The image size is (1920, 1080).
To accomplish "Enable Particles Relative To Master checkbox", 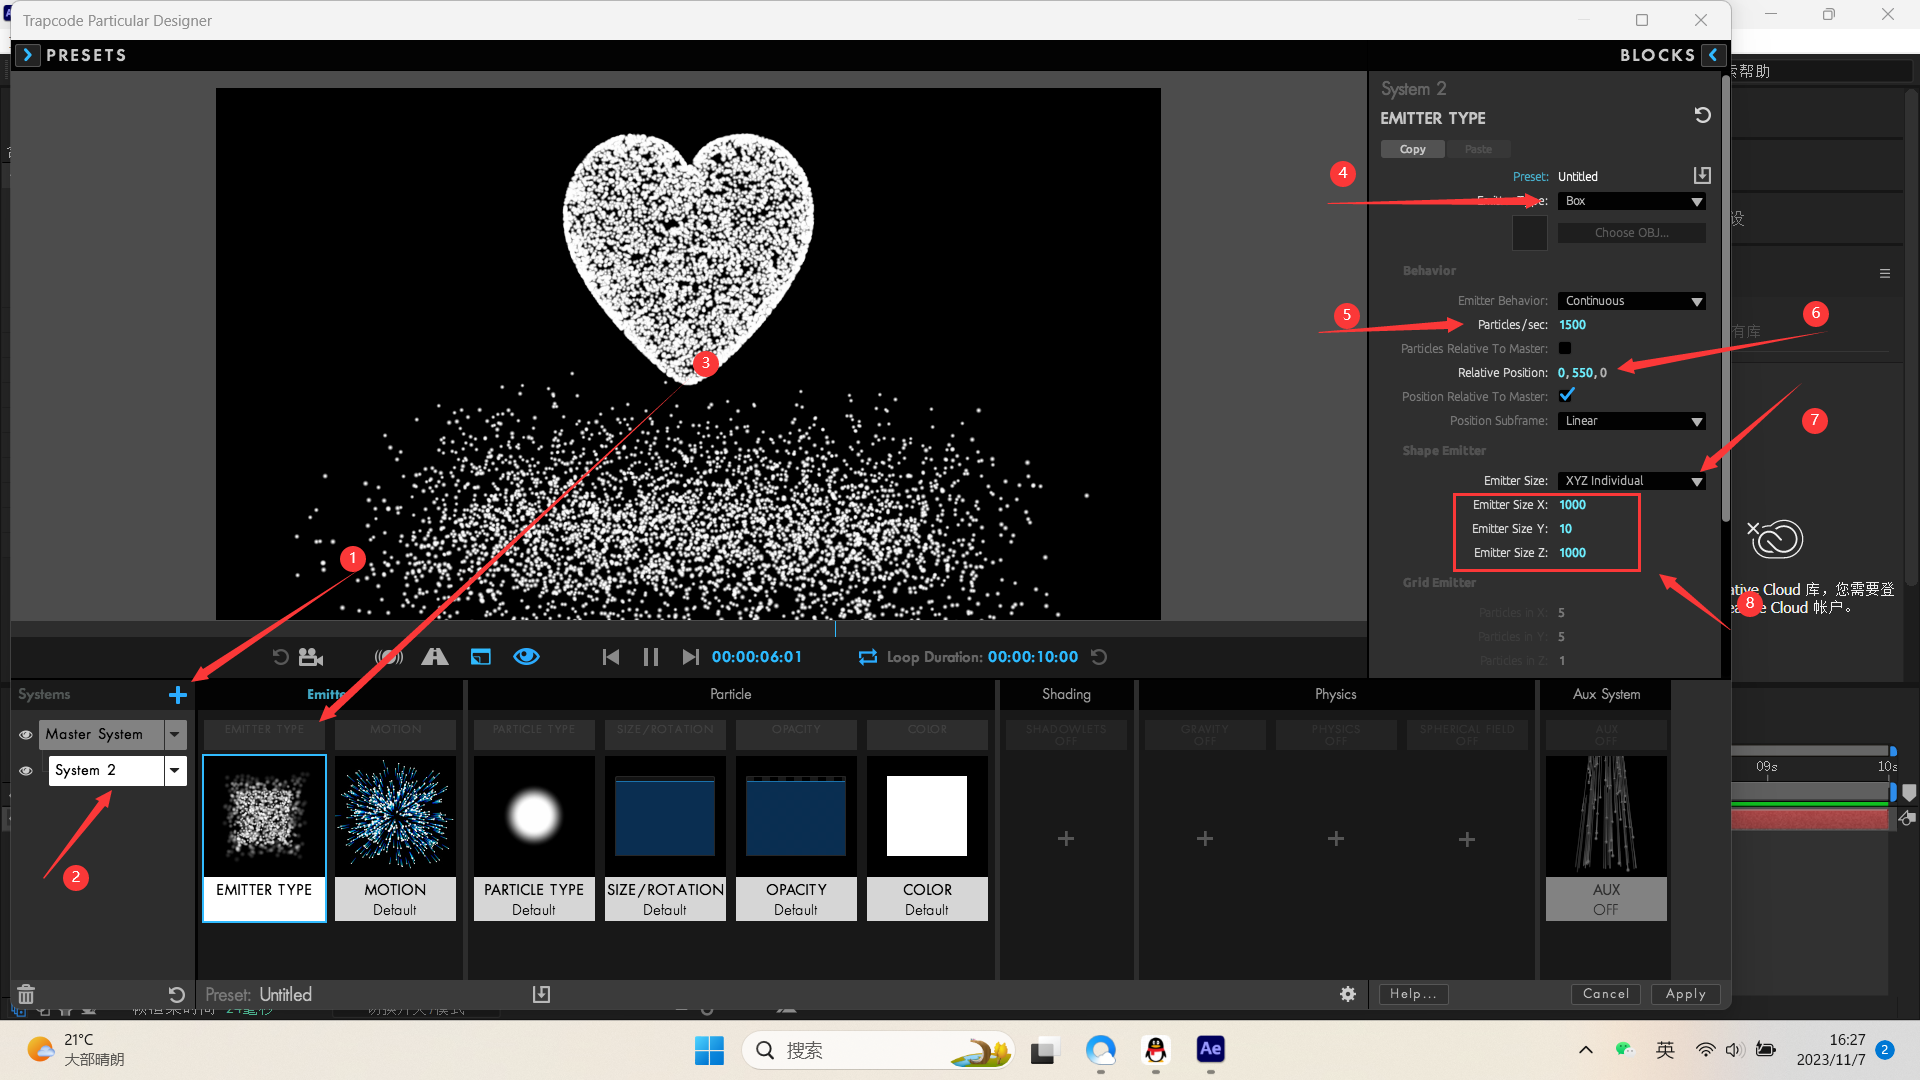I will coord(1565,348).
